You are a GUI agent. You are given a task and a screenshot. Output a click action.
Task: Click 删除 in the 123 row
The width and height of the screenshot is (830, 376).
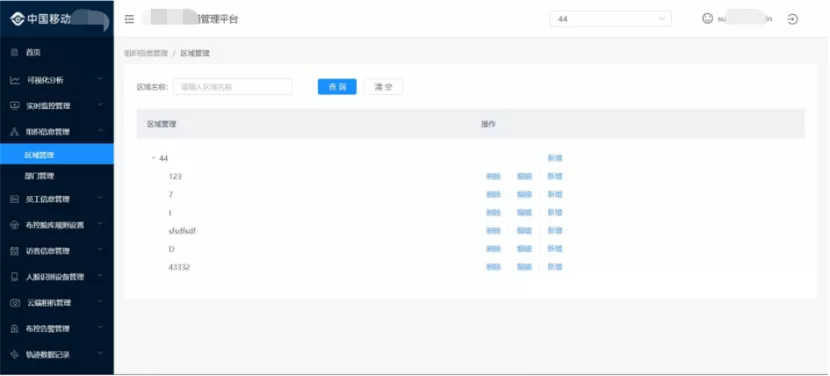click(x=493, y=176)
